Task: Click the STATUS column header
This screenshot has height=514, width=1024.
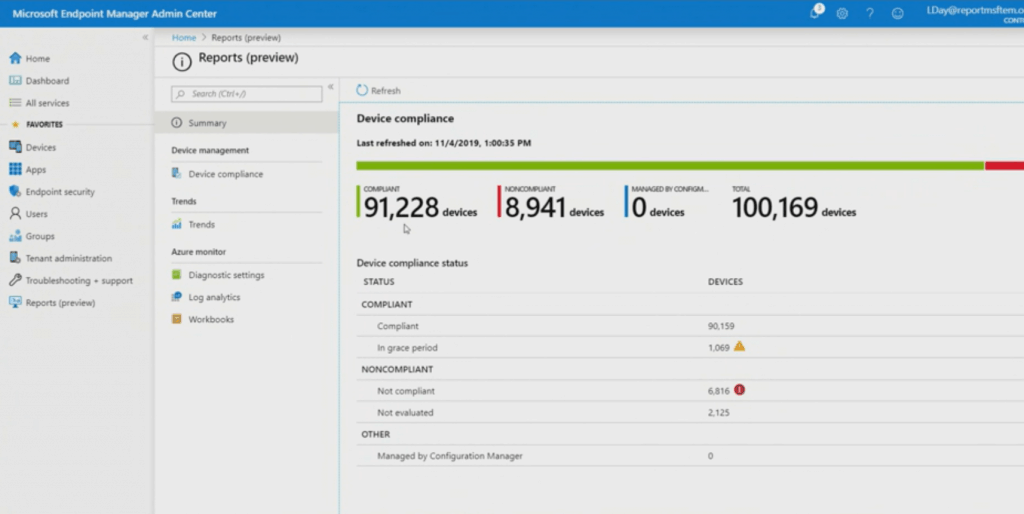Action: (379, 281)
